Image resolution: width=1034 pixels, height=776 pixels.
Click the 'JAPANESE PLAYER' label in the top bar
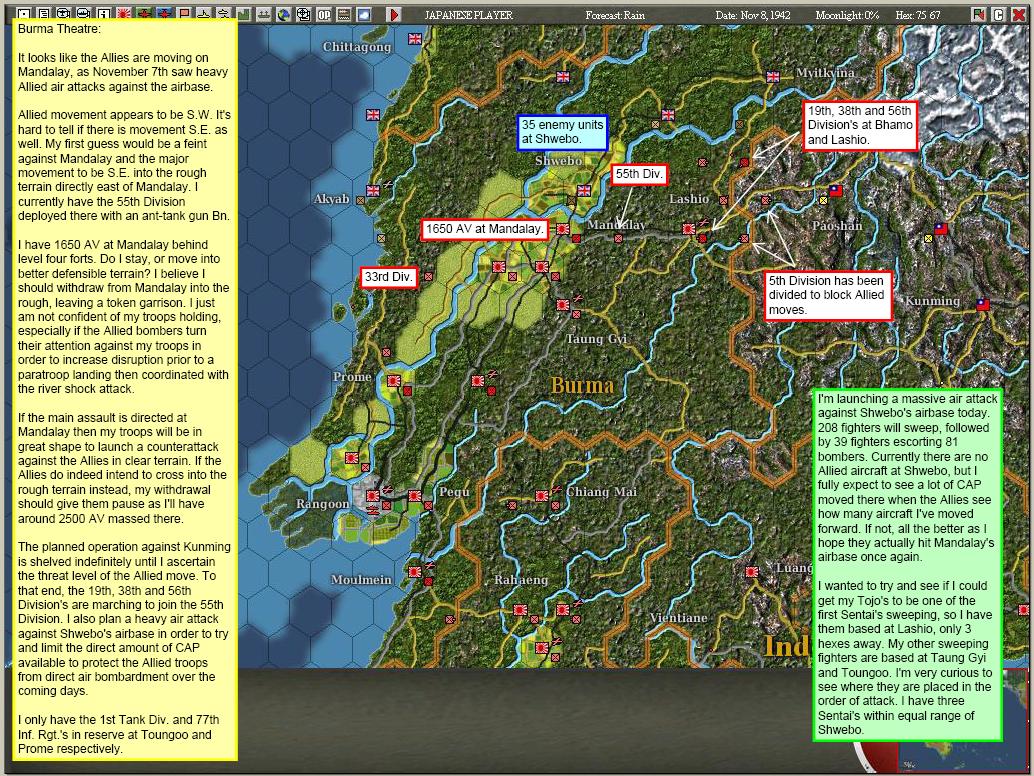tap(468, 15)
